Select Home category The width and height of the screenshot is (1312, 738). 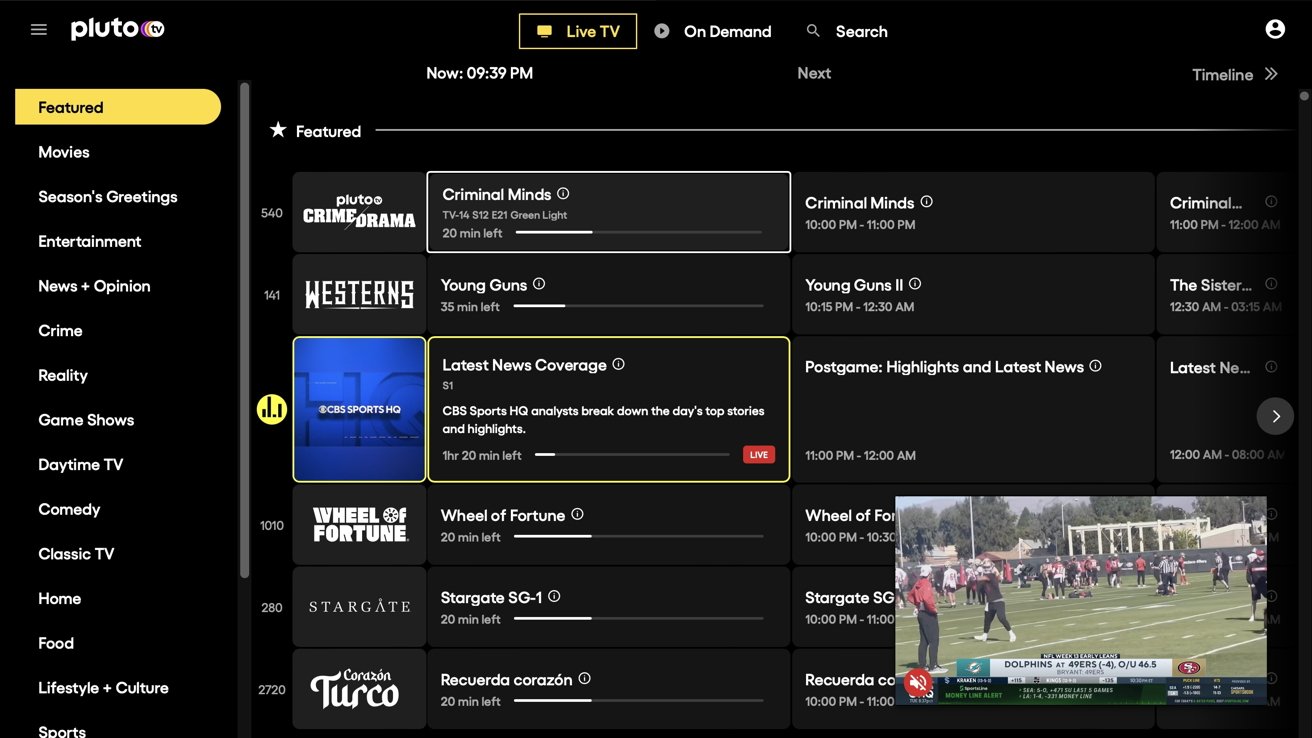[x=60, y=599]
